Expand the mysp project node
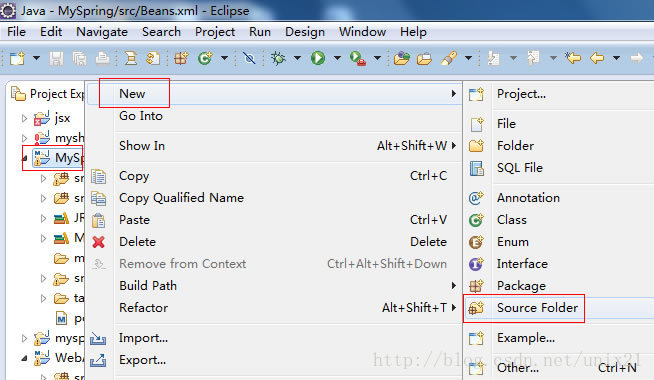Screen dimensions: 654x380 tap(24, 338)
